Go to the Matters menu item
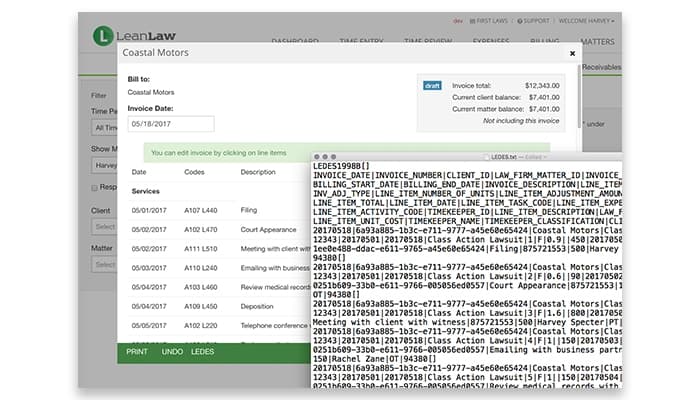The image size is (700, 400). 596,42
